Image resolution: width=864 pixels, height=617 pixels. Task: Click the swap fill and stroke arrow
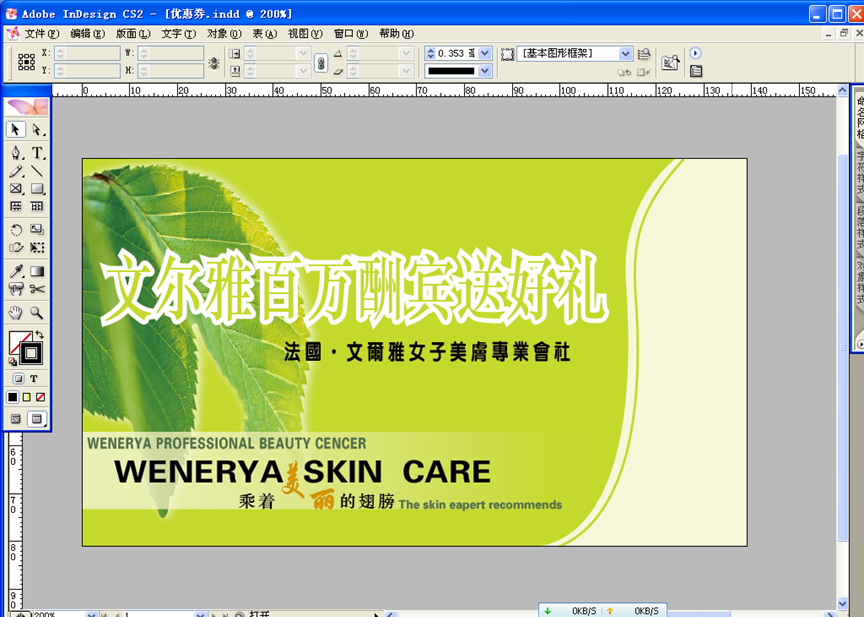[x=39, y=335]
